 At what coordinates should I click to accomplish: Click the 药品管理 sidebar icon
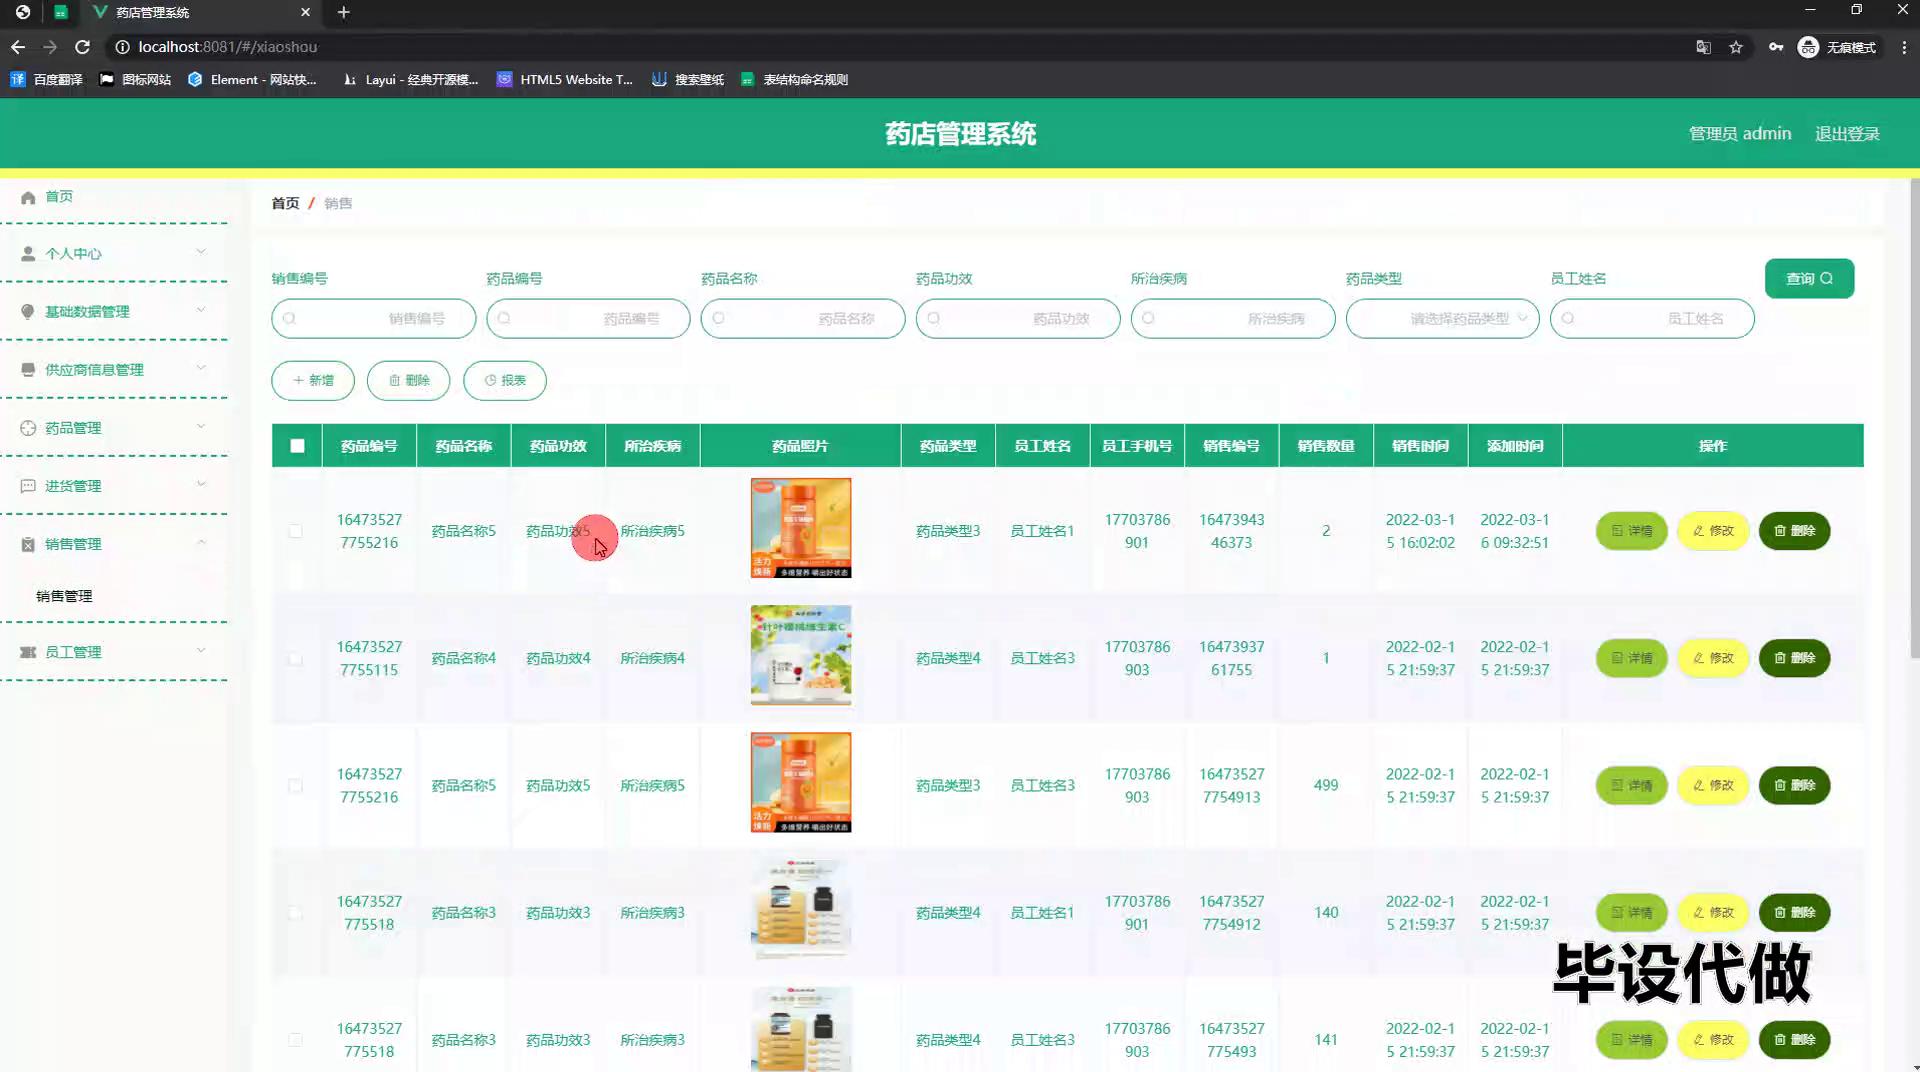pos(28,428)
